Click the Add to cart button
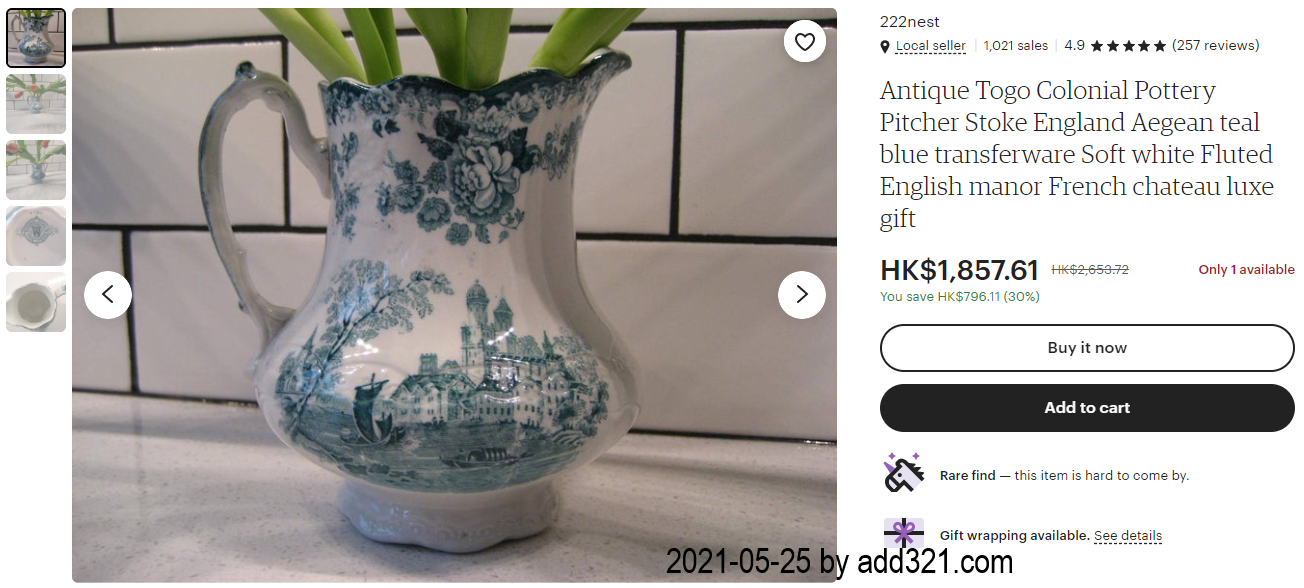 [x=1087, y=408]
